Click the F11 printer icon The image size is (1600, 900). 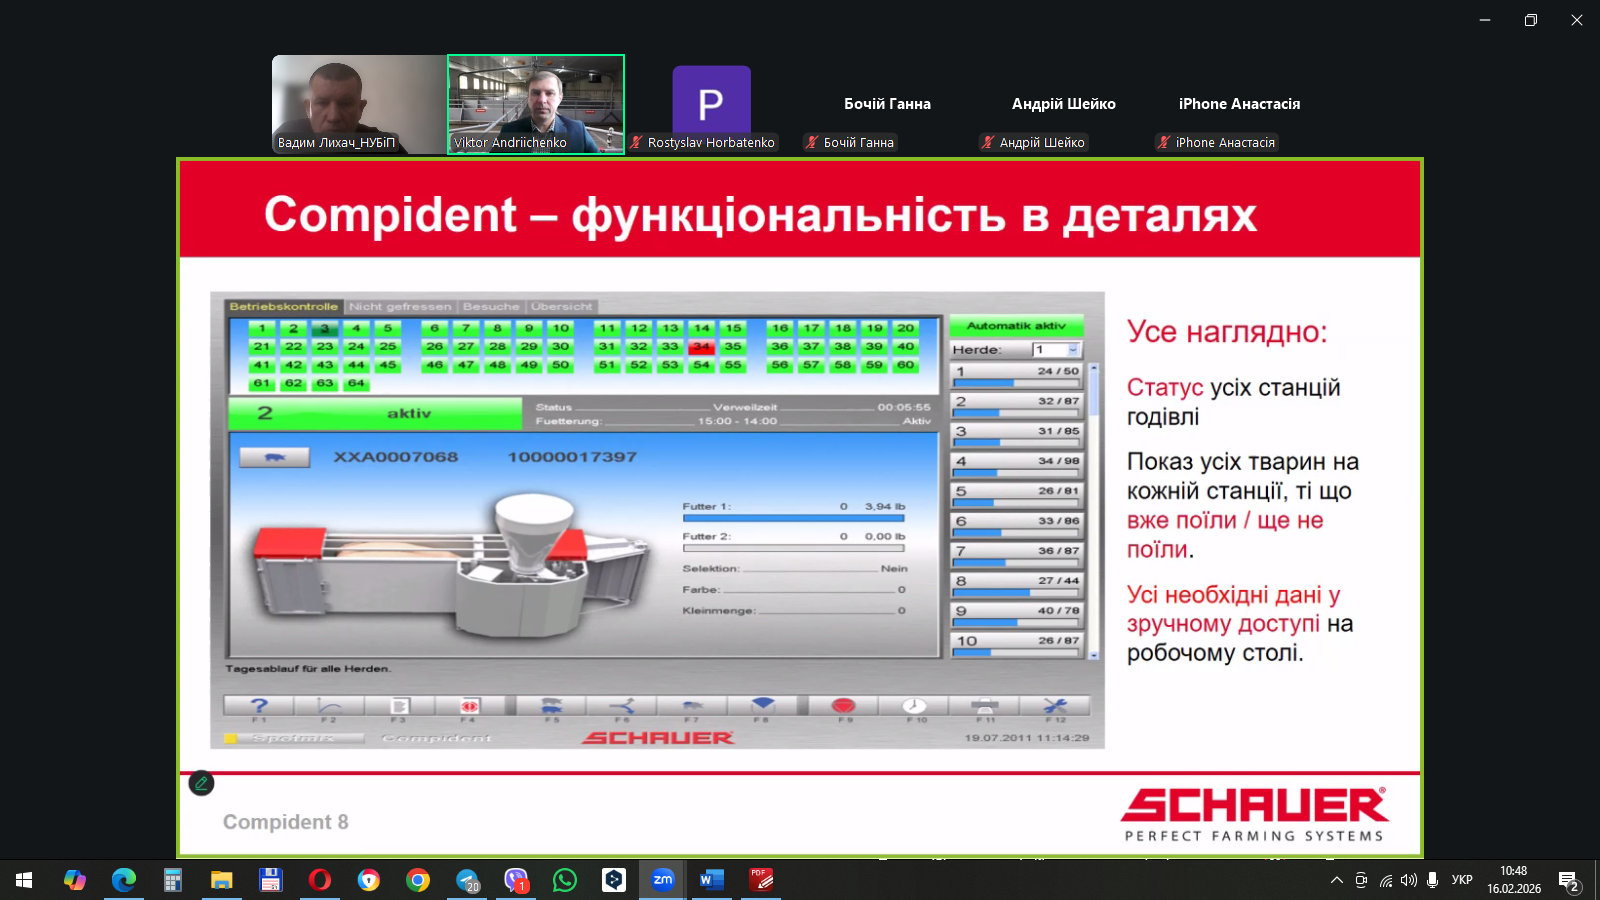coord(985,706)
